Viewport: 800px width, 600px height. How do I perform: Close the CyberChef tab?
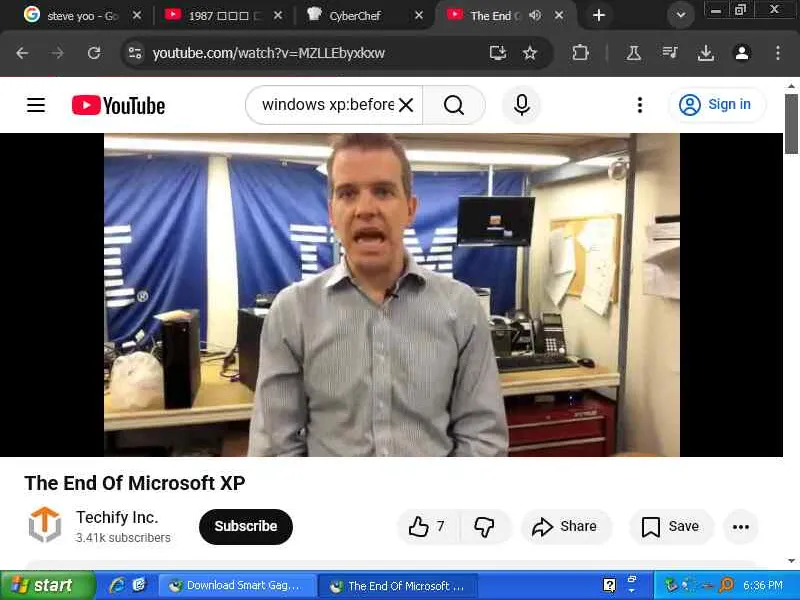tap(419, 15)
